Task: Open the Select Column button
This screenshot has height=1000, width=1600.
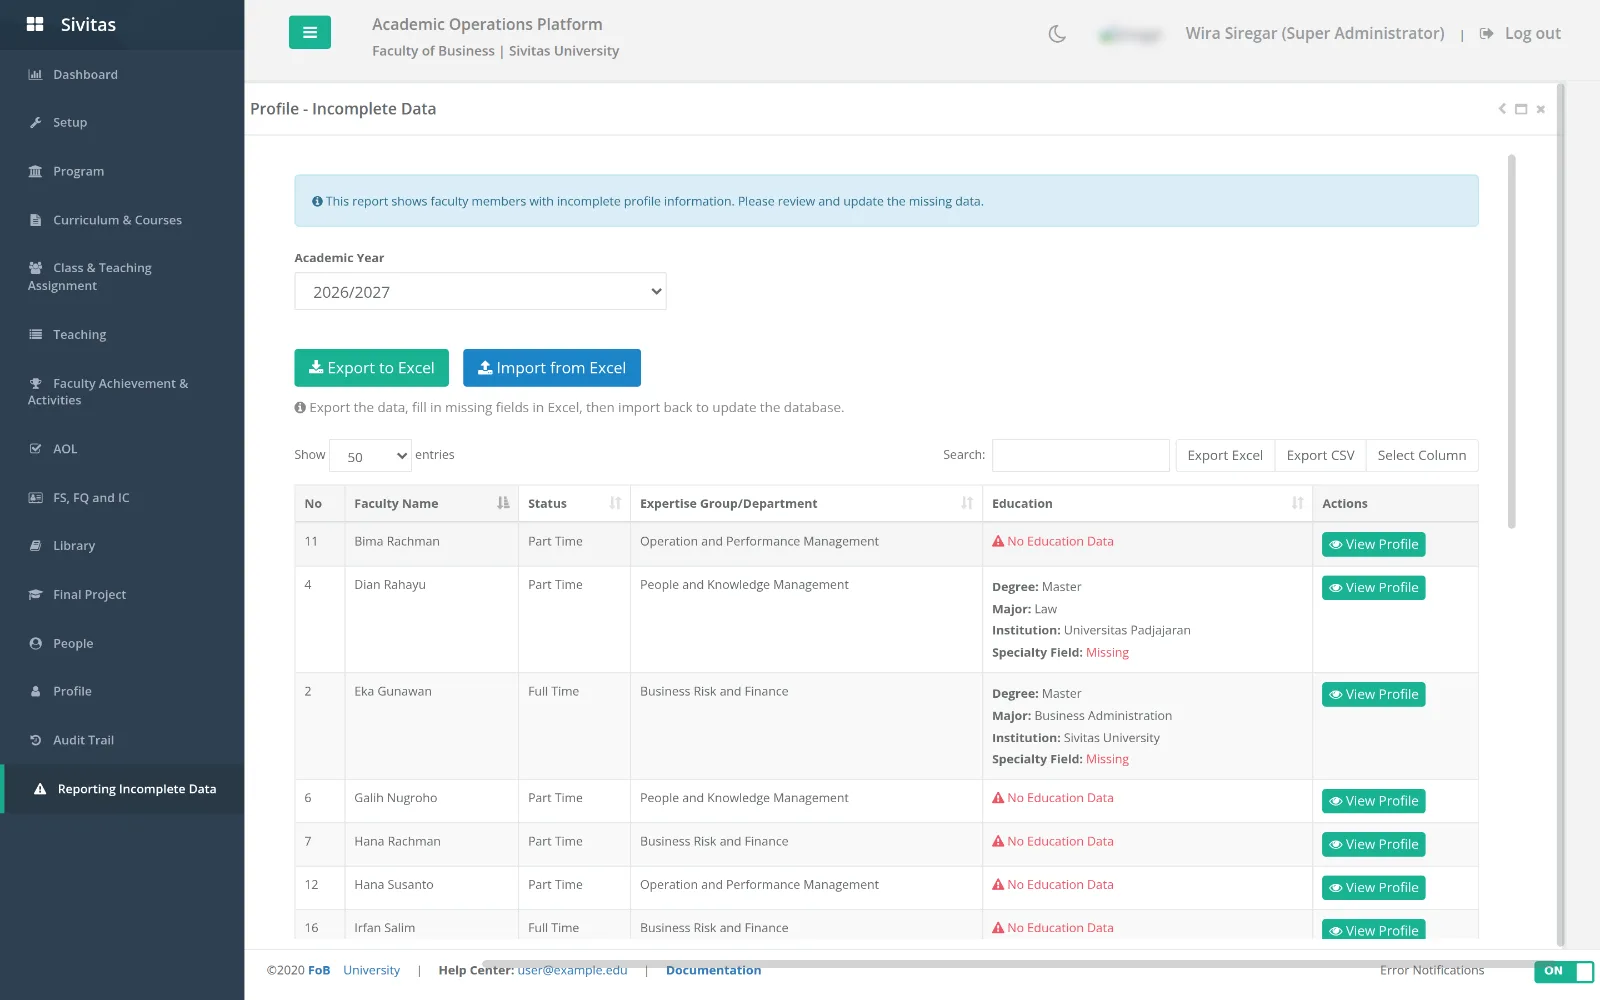Action: [1422, 455]
